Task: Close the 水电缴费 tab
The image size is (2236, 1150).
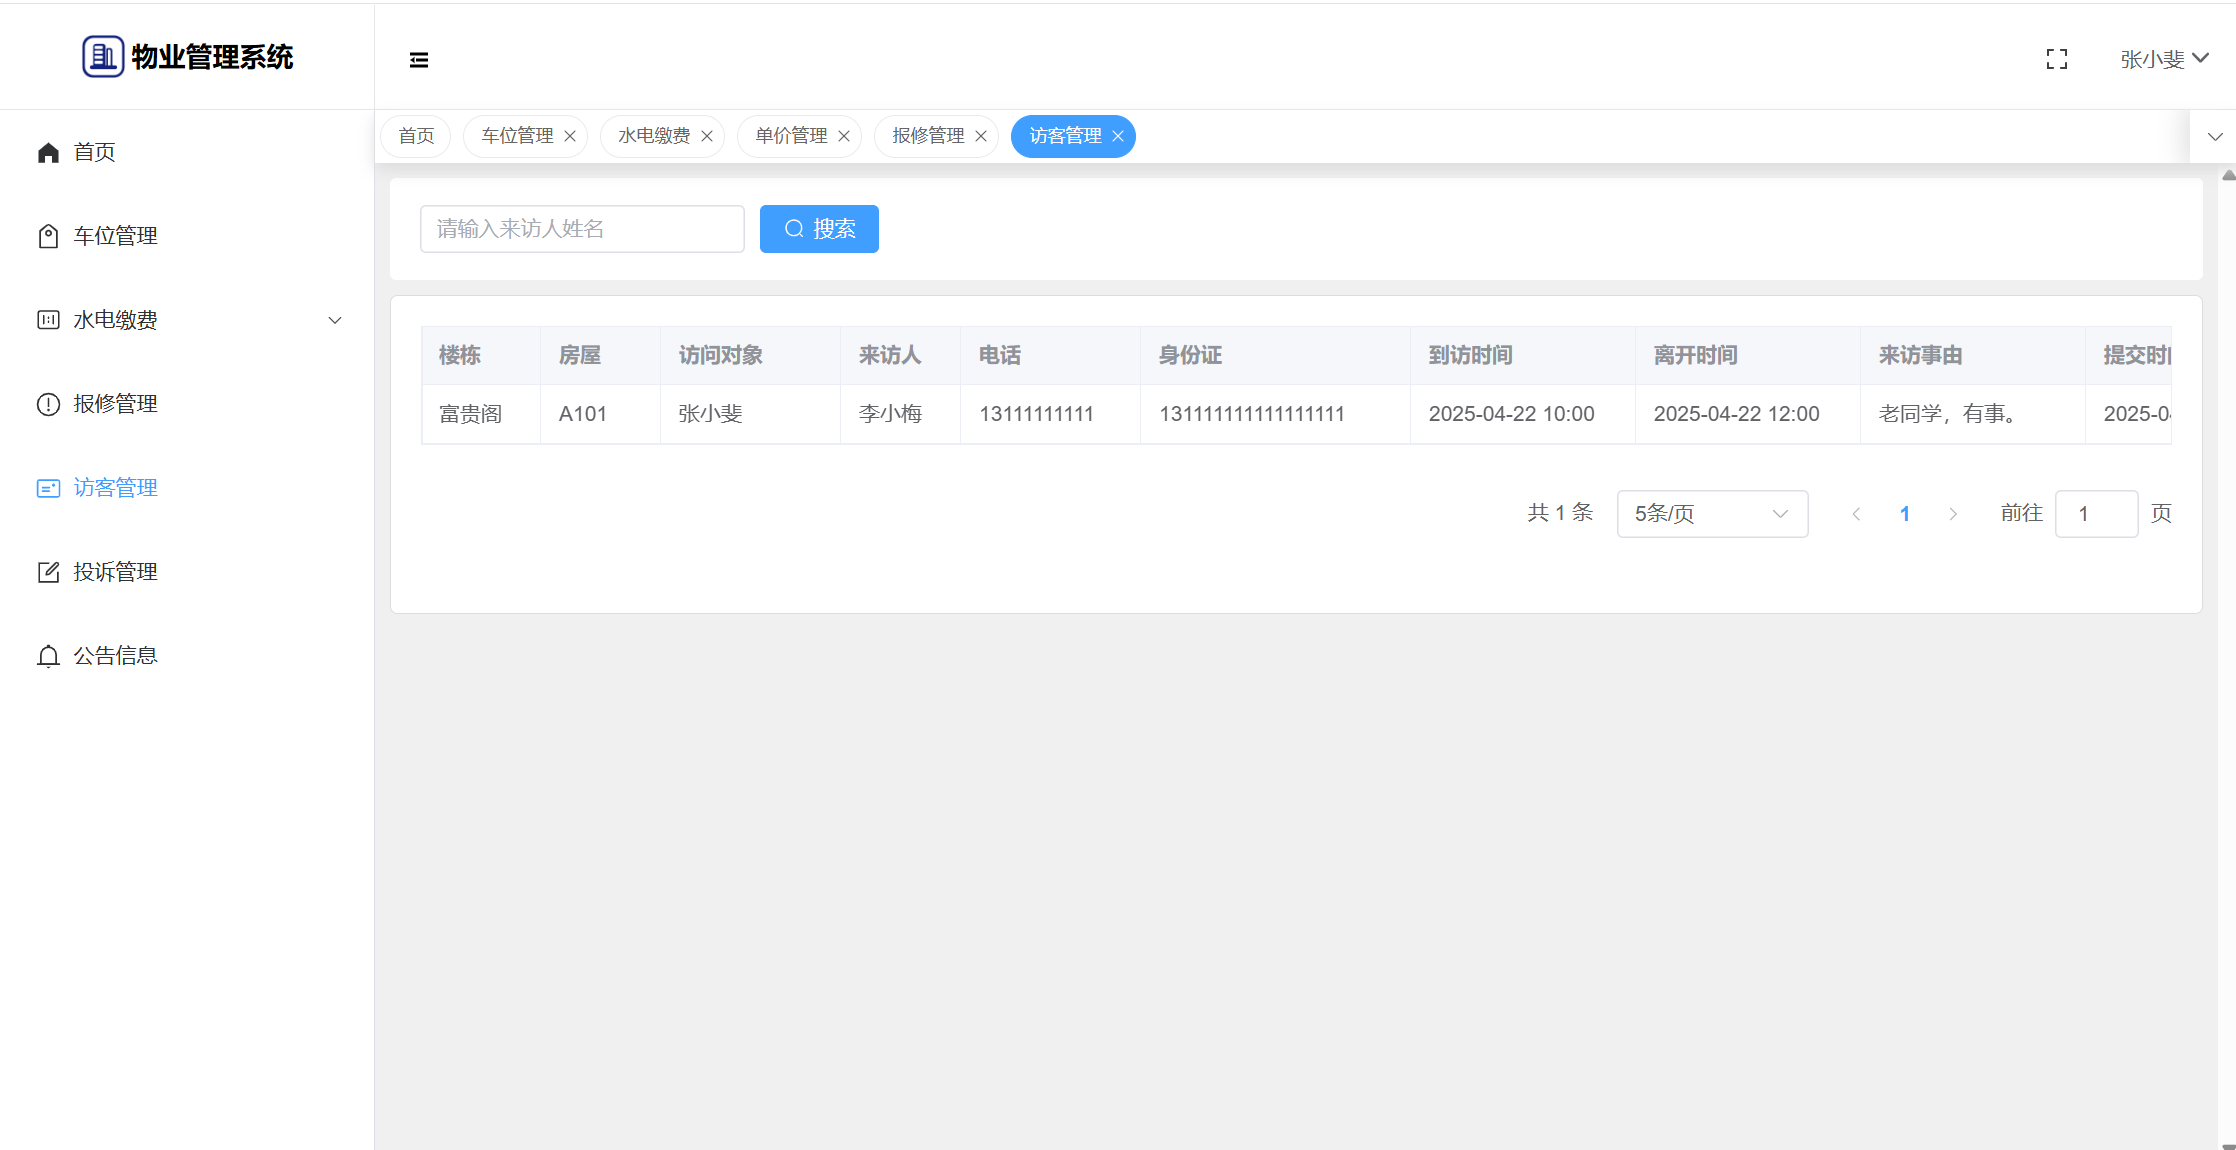Action: pos(707,136)
